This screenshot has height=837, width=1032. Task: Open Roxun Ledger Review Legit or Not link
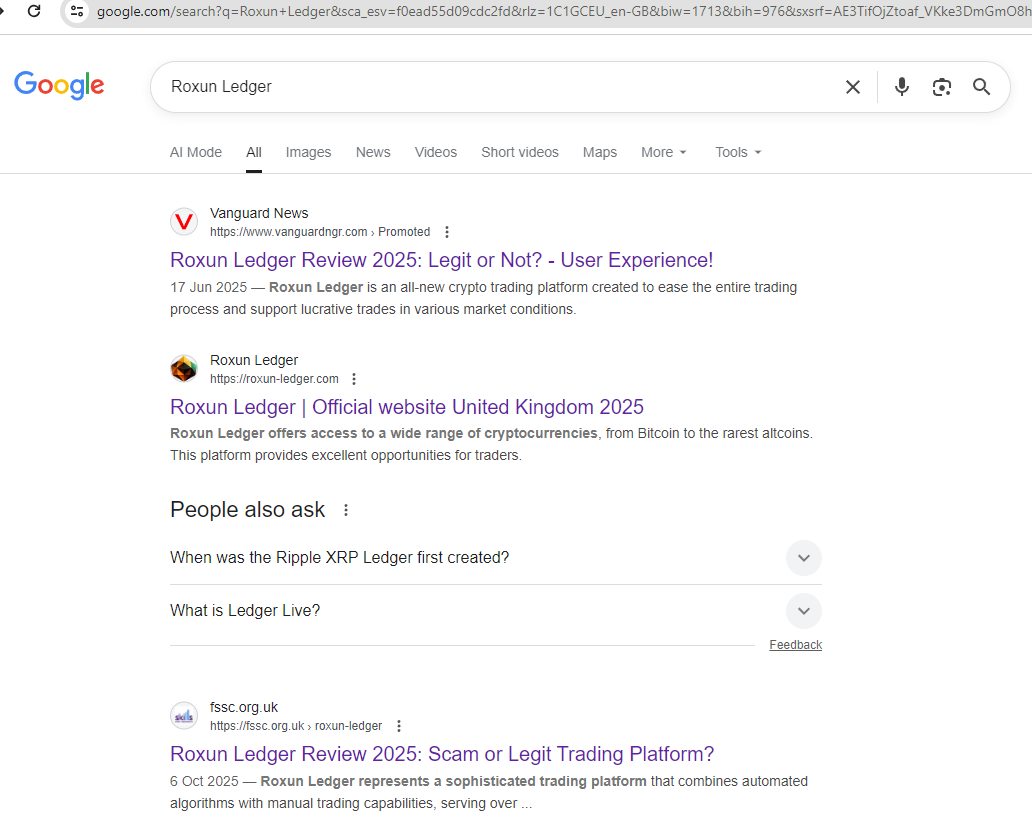point(442,260)
